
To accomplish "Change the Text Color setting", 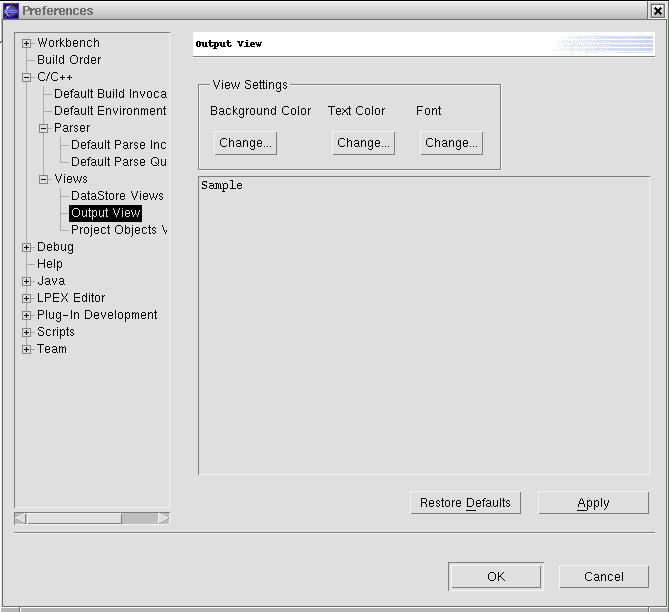I will pyautogui.click(x=363, y=143).
